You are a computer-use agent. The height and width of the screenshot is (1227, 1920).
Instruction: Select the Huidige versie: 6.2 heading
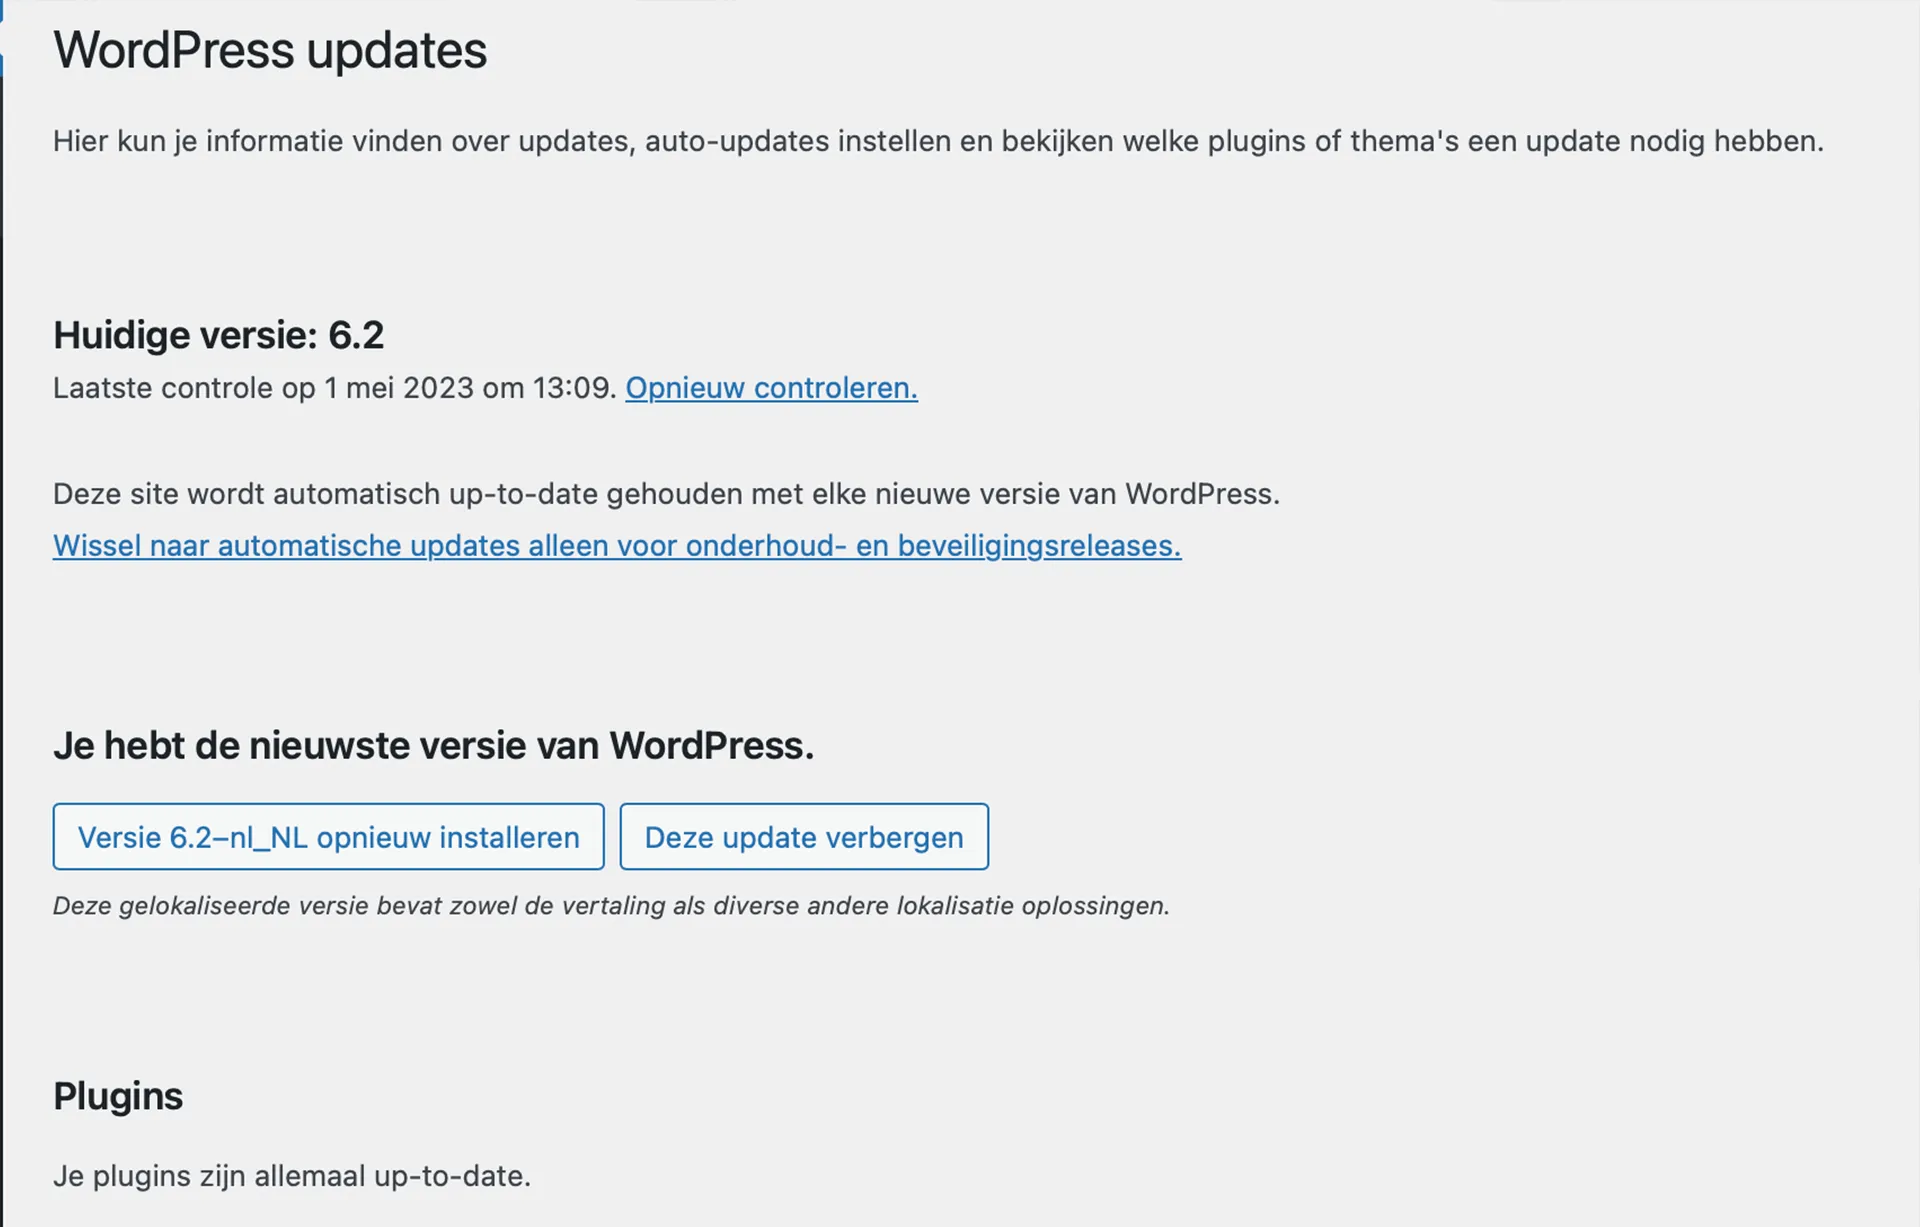[220, 335]
